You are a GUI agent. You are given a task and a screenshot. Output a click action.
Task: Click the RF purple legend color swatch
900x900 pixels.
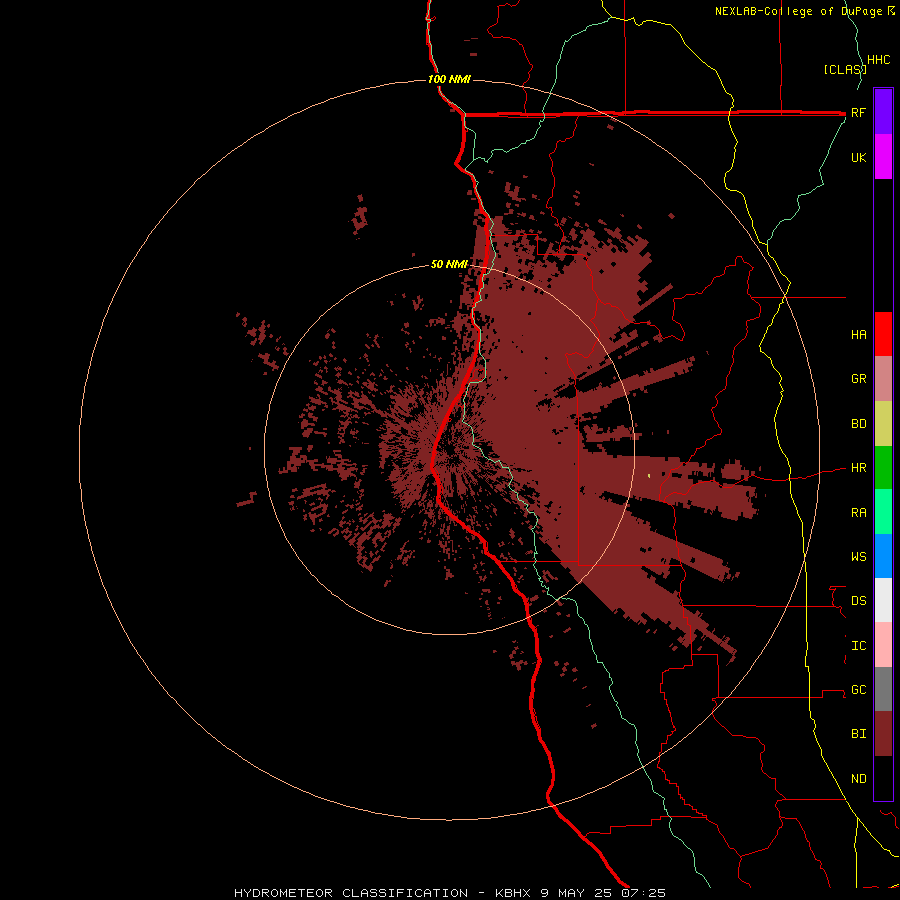click(x=883, y=111)
